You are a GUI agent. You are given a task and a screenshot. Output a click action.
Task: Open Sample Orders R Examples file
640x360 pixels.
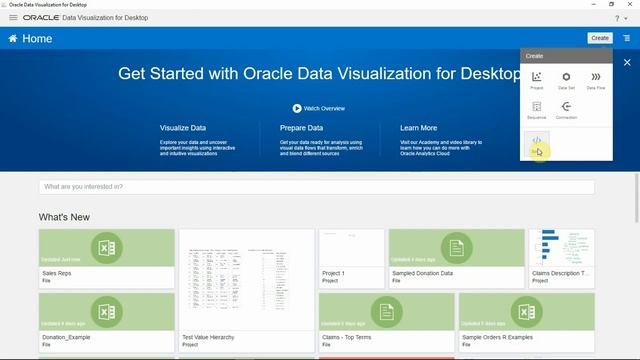tap(527, 322)
